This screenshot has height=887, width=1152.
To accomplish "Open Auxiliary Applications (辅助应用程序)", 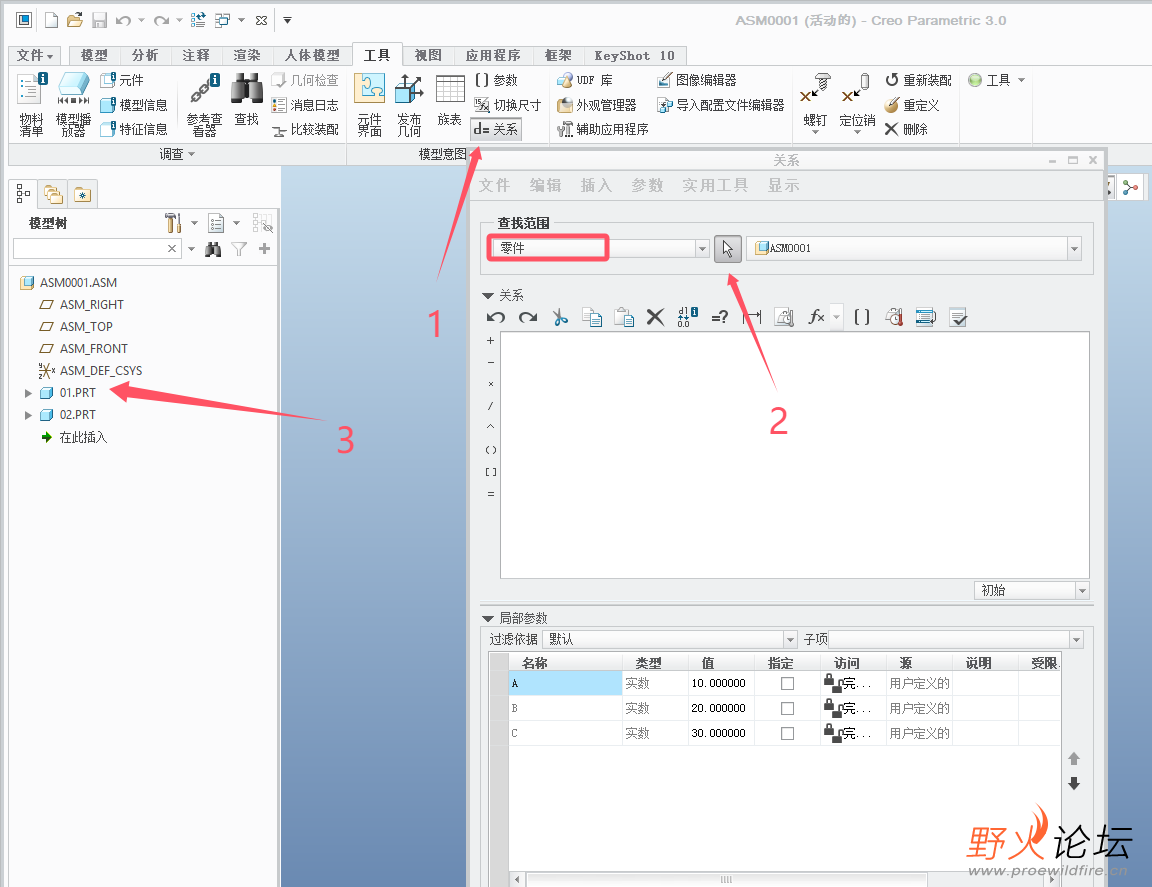I will [602, 129].
